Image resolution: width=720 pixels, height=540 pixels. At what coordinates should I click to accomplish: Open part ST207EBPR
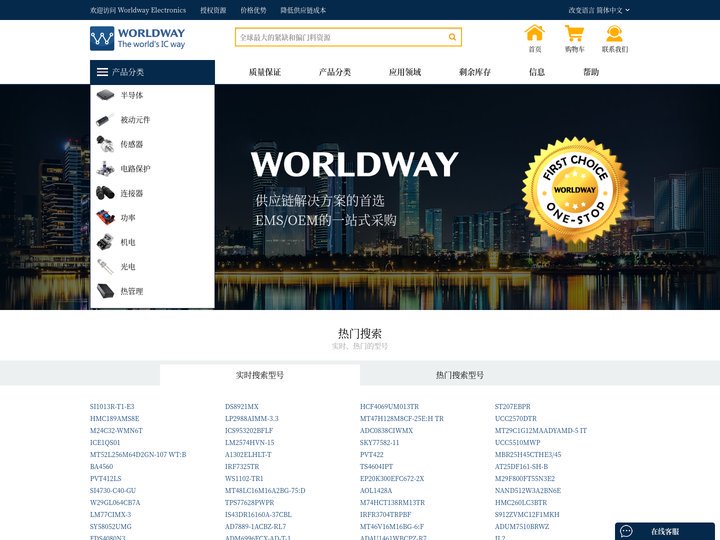512,406
